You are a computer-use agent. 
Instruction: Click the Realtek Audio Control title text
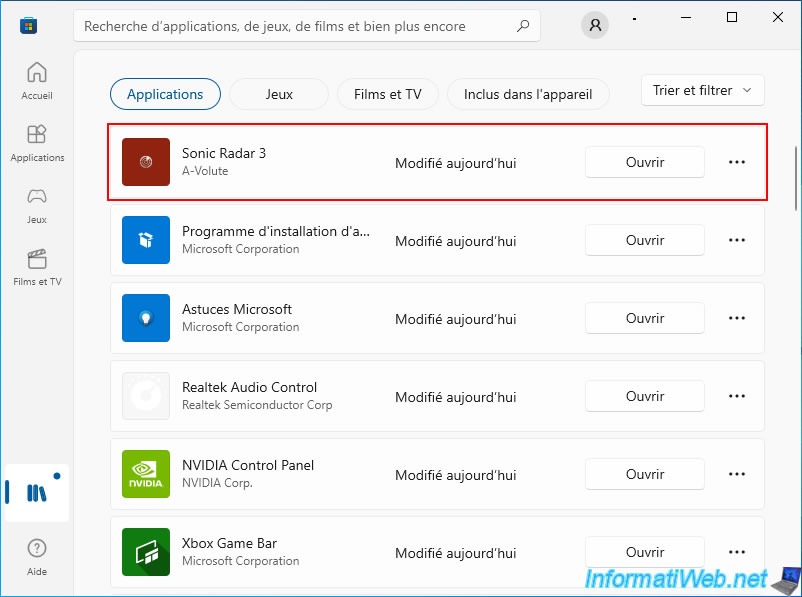[x=250, y=387]
